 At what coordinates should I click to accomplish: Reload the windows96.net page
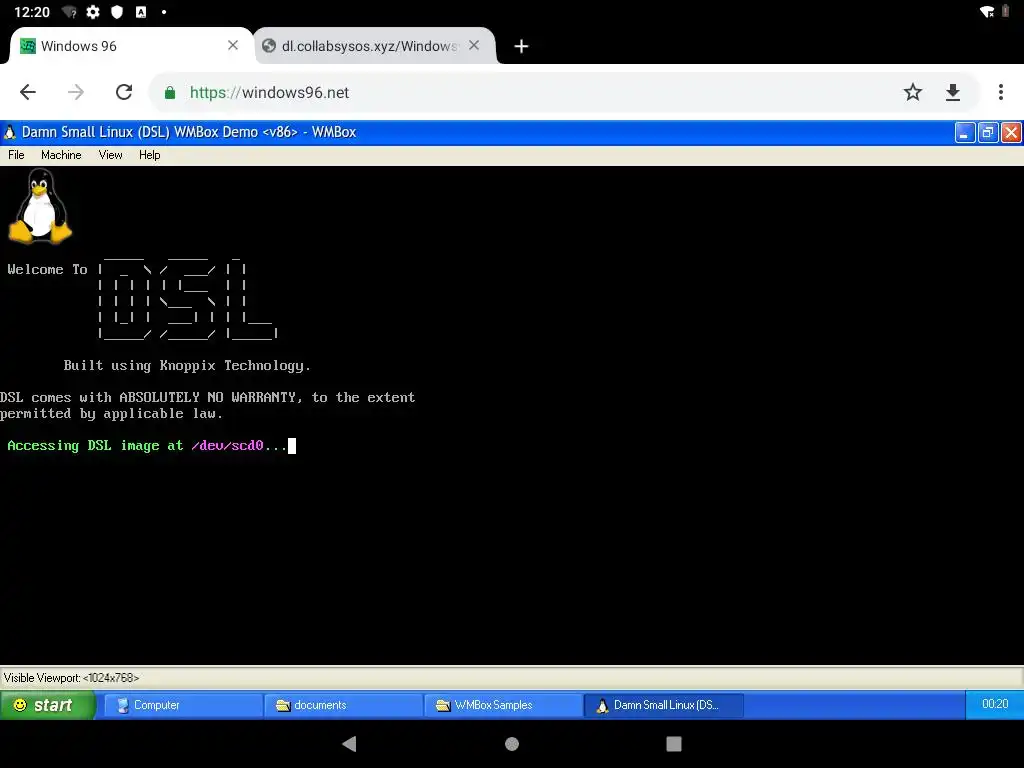(124, 92)
